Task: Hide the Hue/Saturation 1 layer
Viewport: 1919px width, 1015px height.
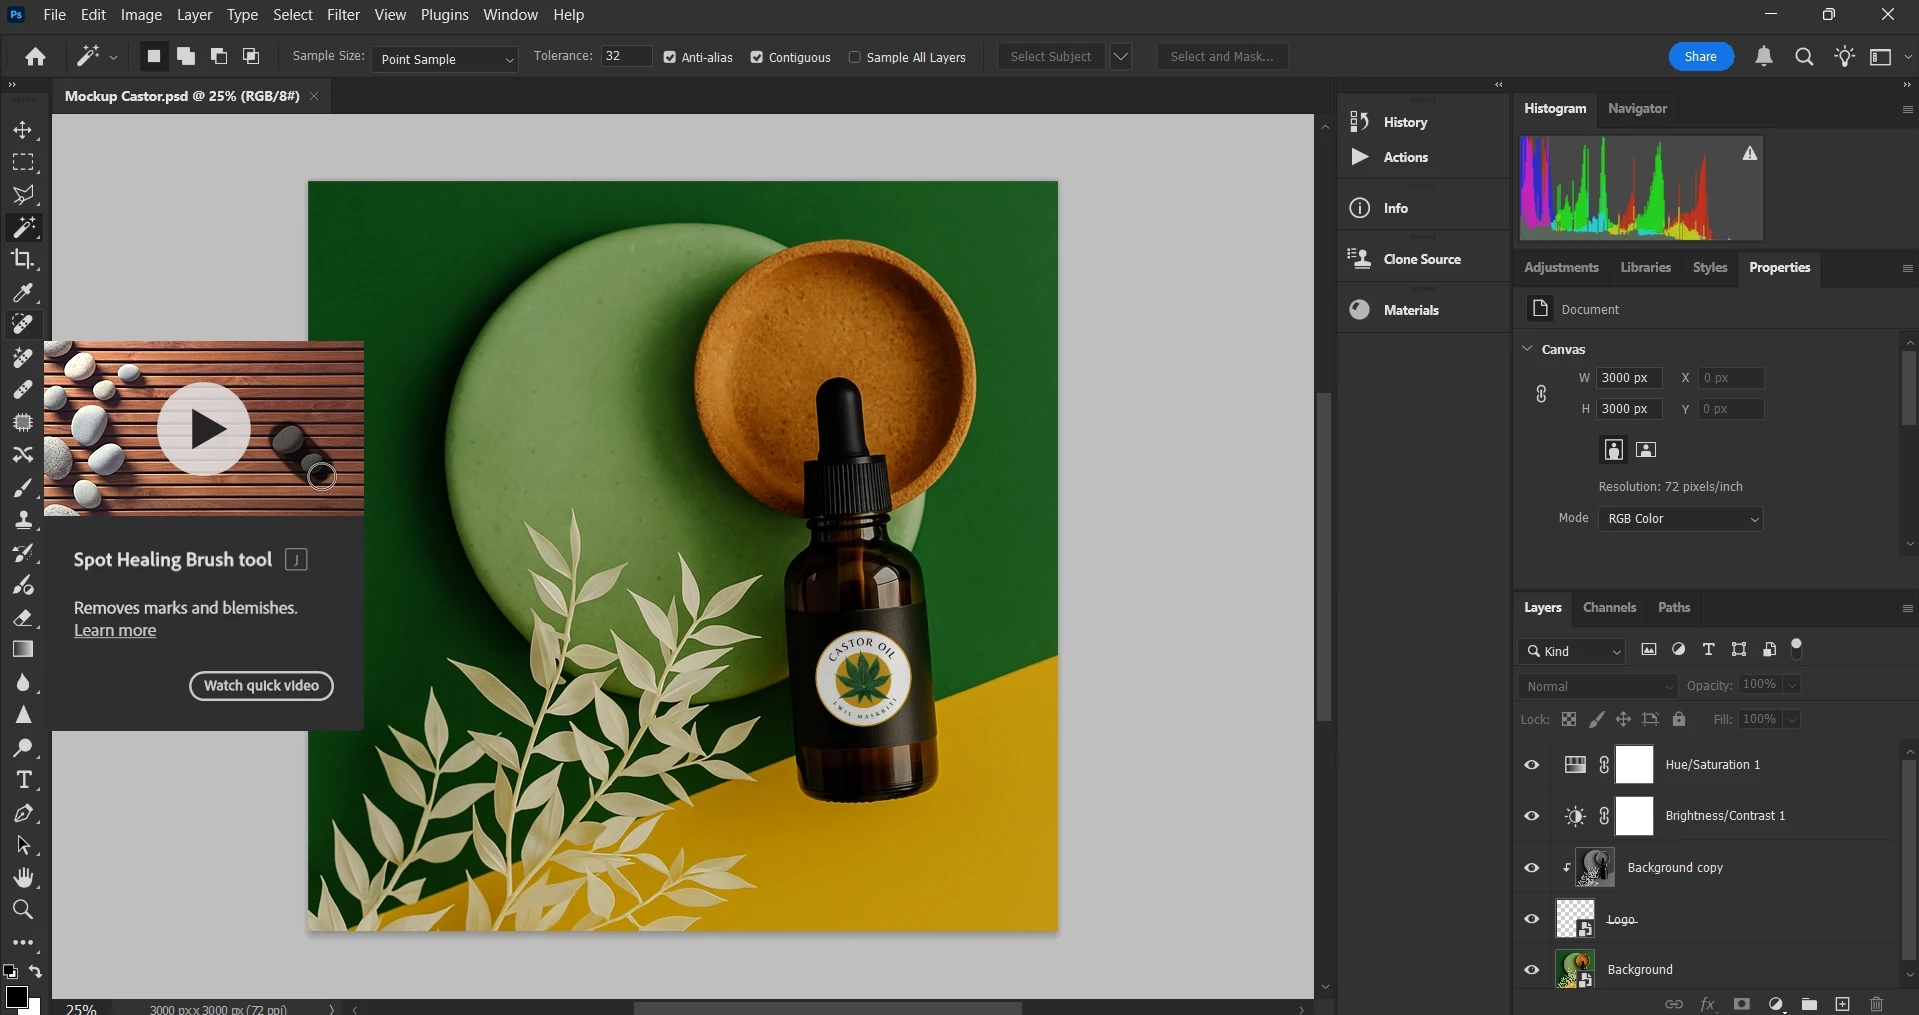Action: 1531,765
